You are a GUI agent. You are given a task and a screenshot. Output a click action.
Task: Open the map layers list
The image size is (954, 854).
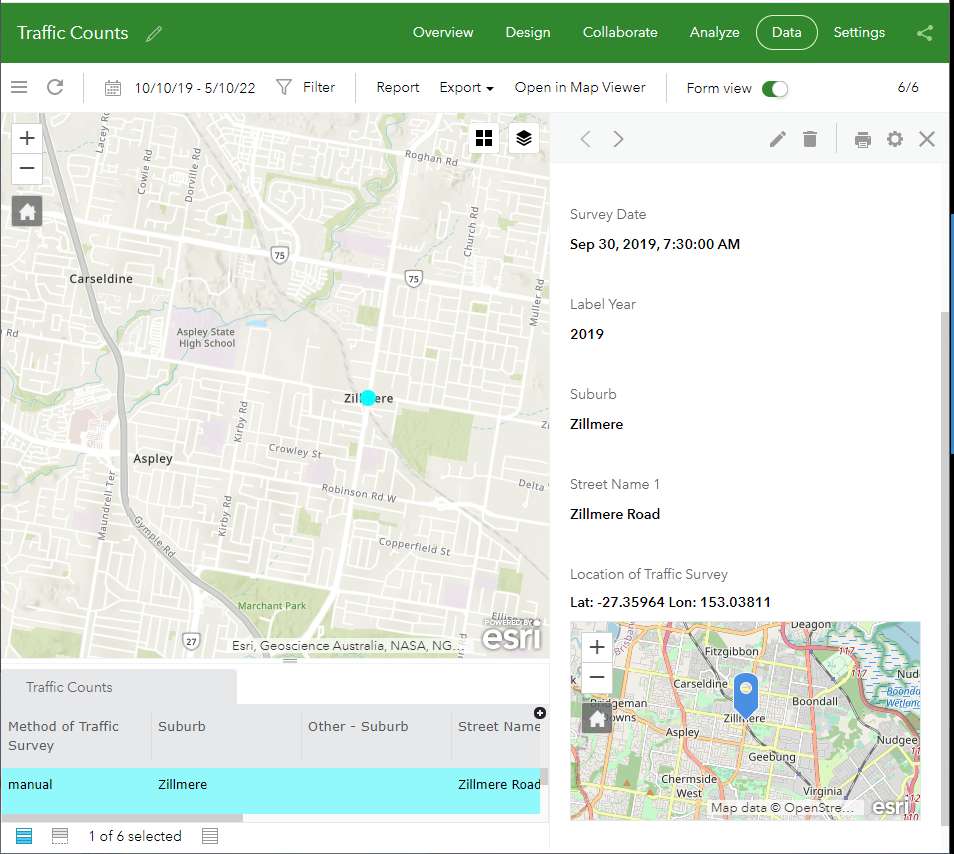(x=524, y=138)
